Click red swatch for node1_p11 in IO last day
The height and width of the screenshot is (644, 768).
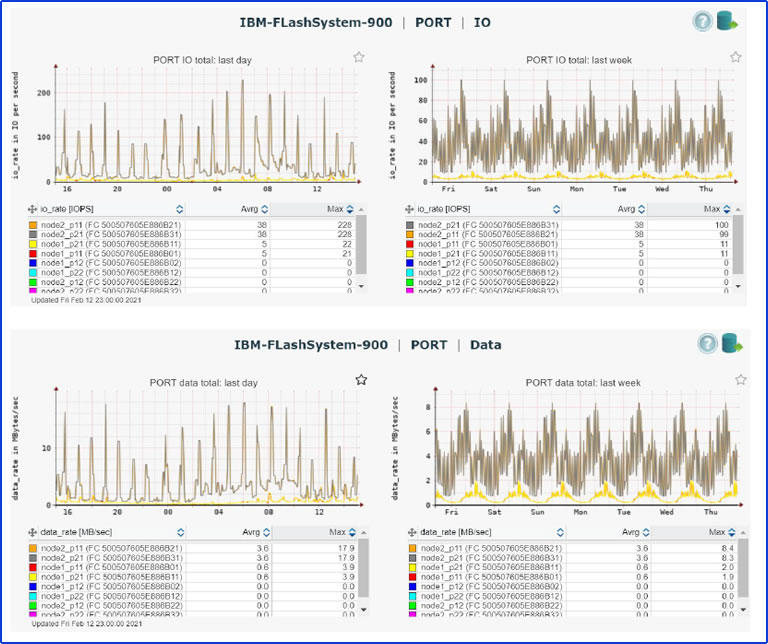(x=33, y=254)
